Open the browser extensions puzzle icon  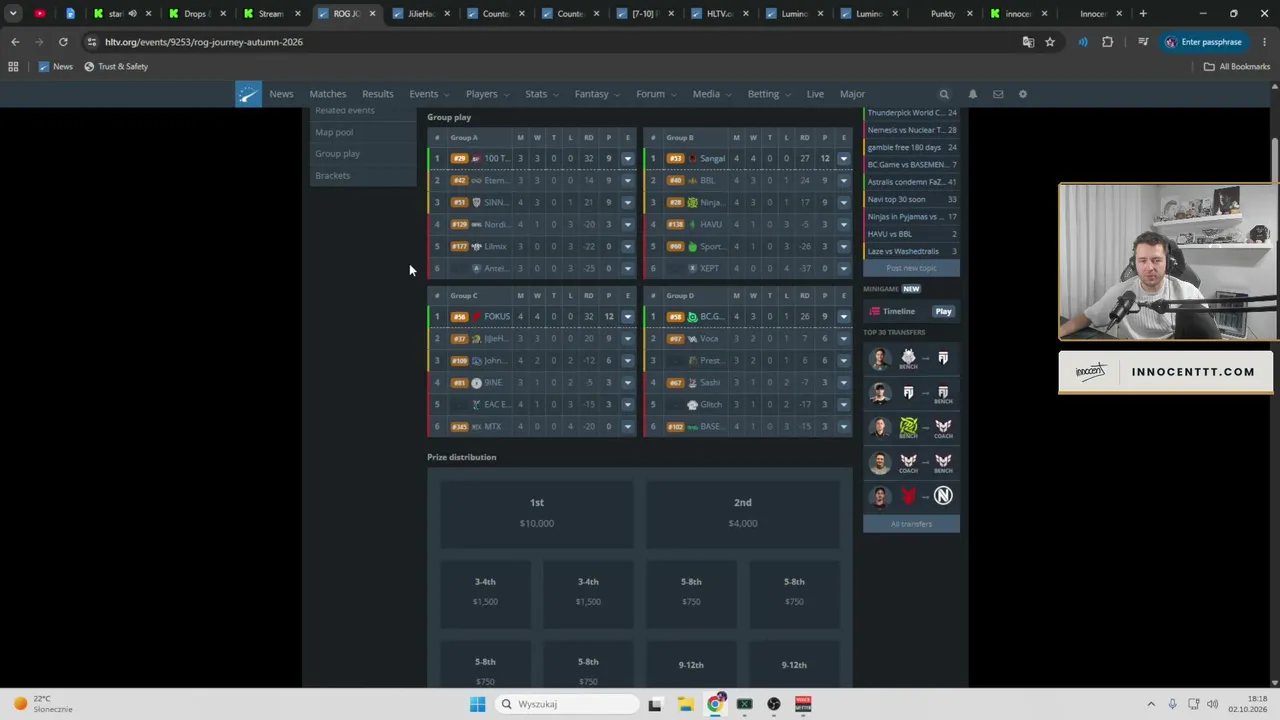click(x=1107, y=42)
